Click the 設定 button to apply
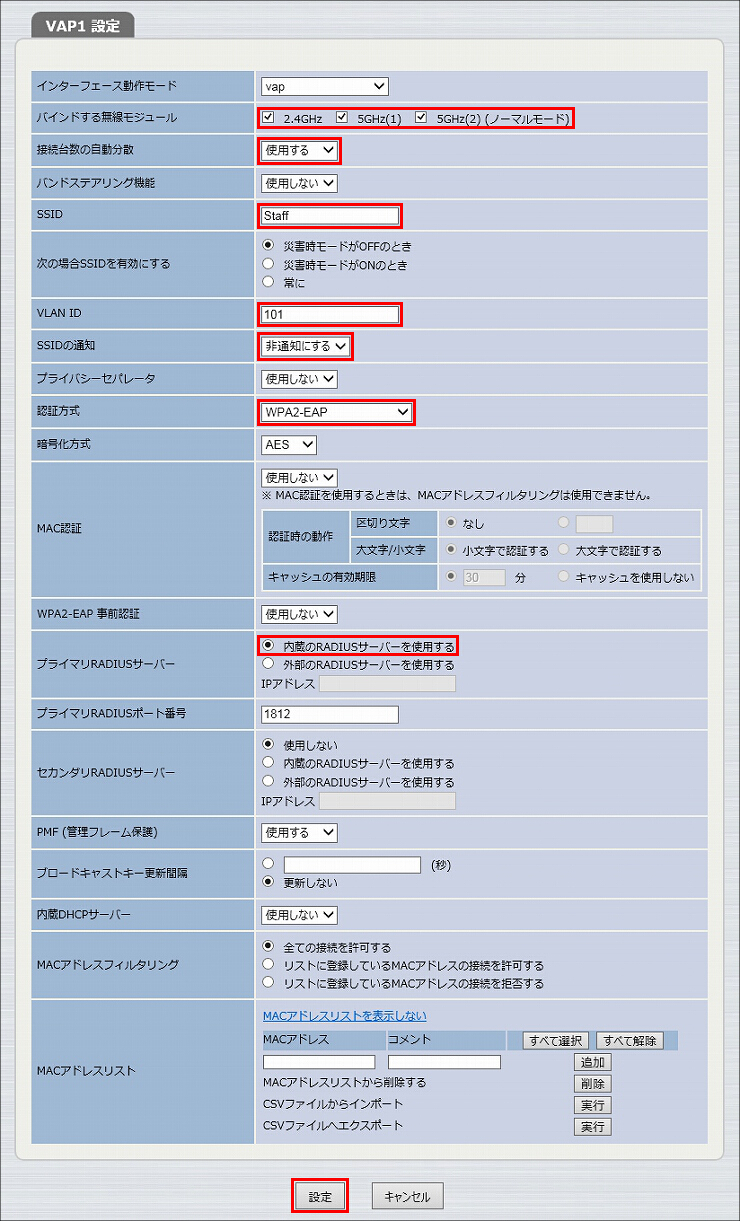Screen dimensions: 740x1221 click(320, 1196)
